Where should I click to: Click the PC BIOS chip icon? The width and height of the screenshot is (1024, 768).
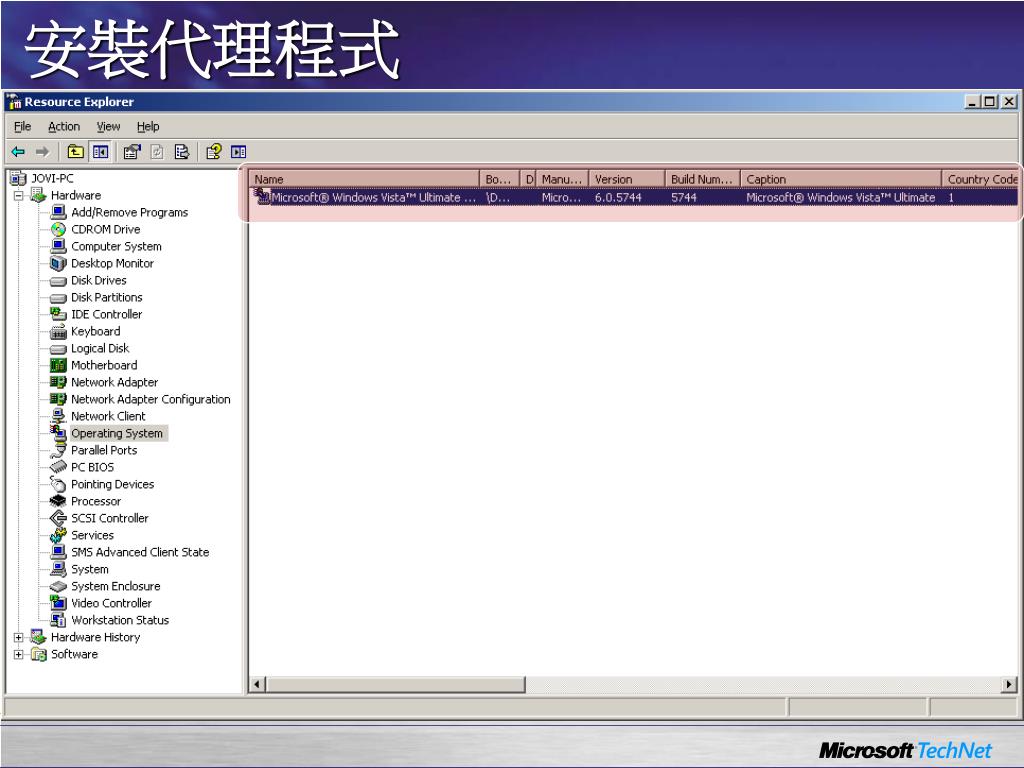[58, 467]
